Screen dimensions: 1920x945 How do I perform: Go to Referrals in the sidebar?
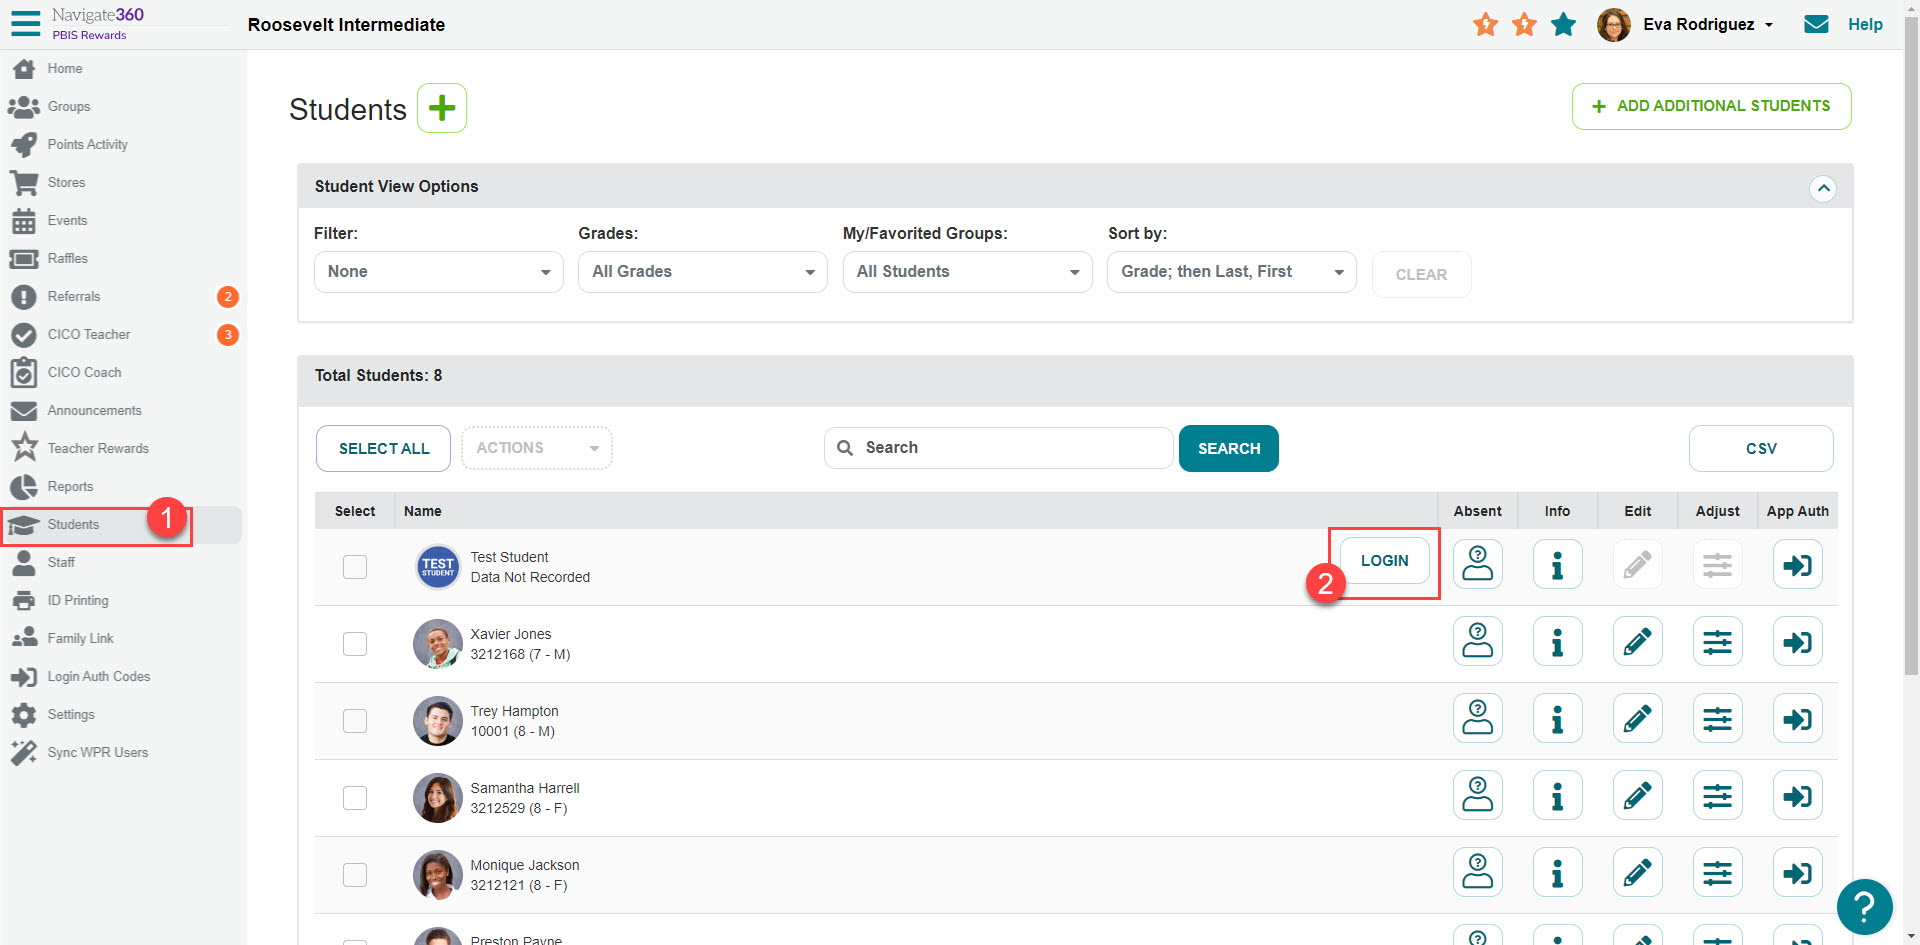pos(74,297)
